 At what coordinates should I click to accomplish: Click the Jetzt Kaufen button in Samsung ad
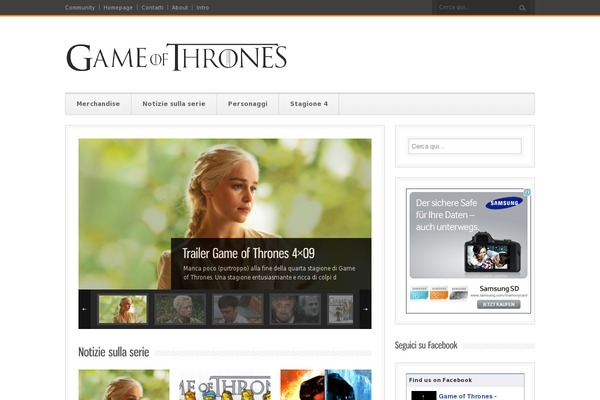499,304
